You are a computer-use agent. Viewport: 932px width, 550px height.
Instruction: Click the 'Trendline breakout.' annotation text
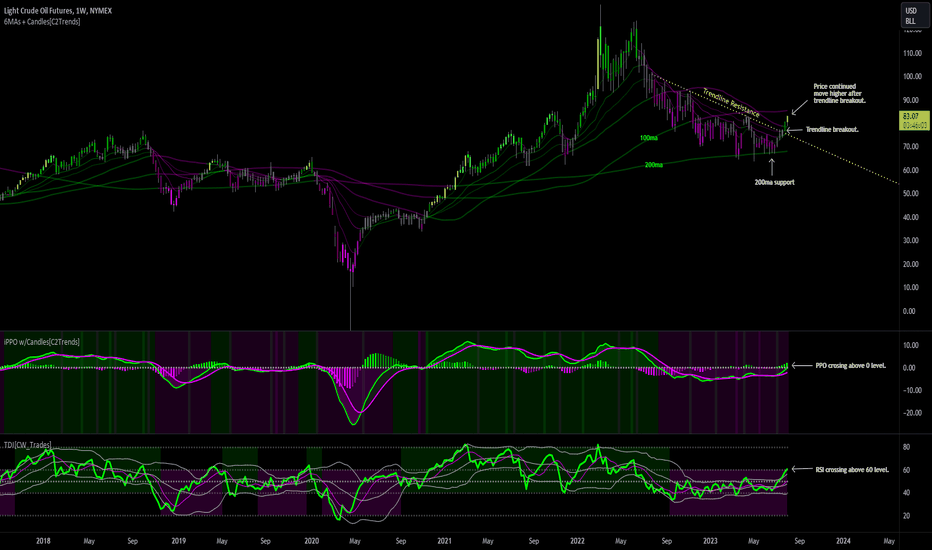point(832,130)
